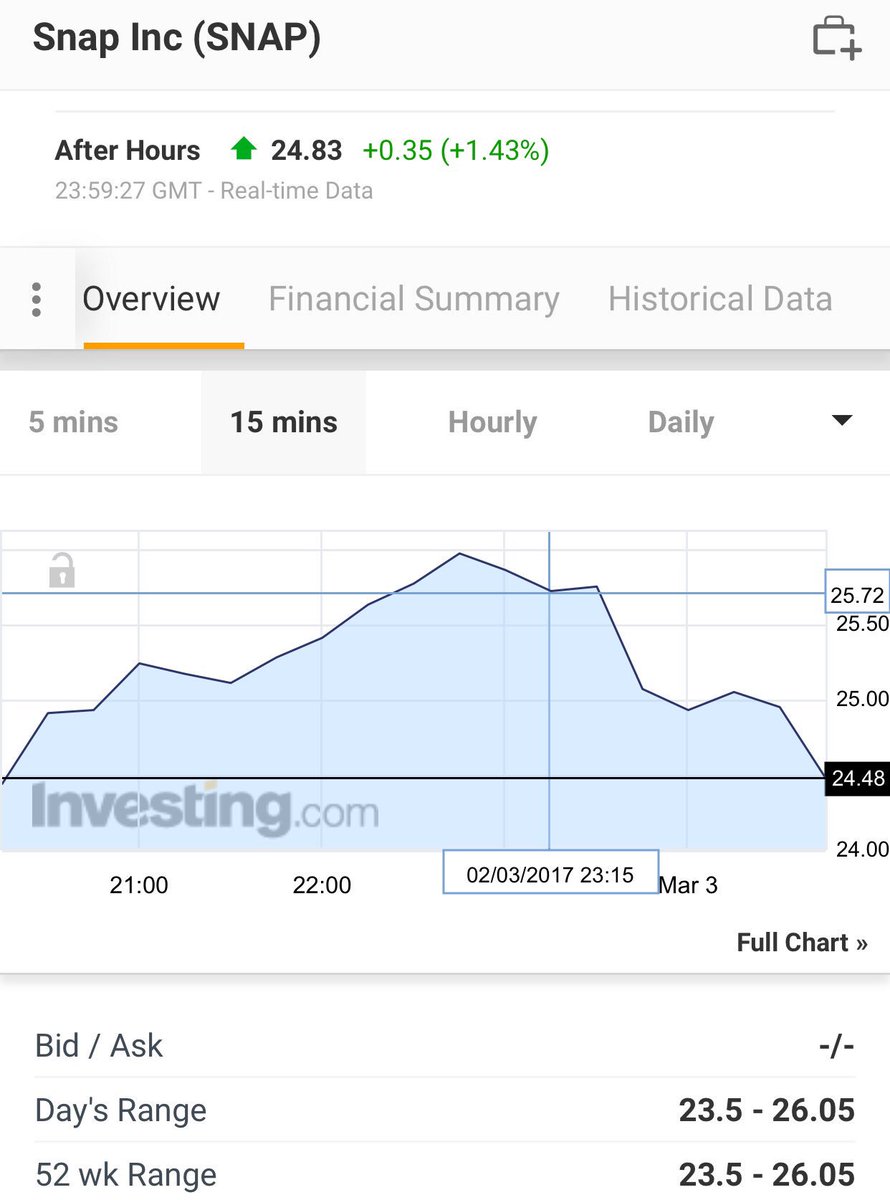
Task: Click the 24.00 price axis label
Action: (x=862, y=850)
